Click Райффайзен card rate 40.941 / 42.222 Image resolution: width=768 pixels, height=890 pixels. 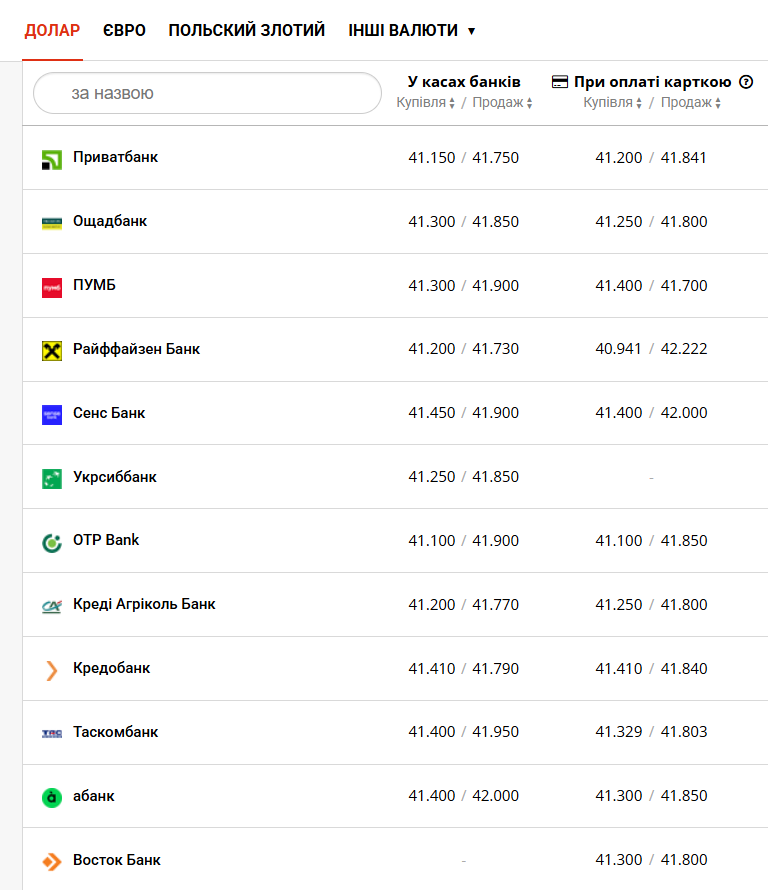point(651,349)
